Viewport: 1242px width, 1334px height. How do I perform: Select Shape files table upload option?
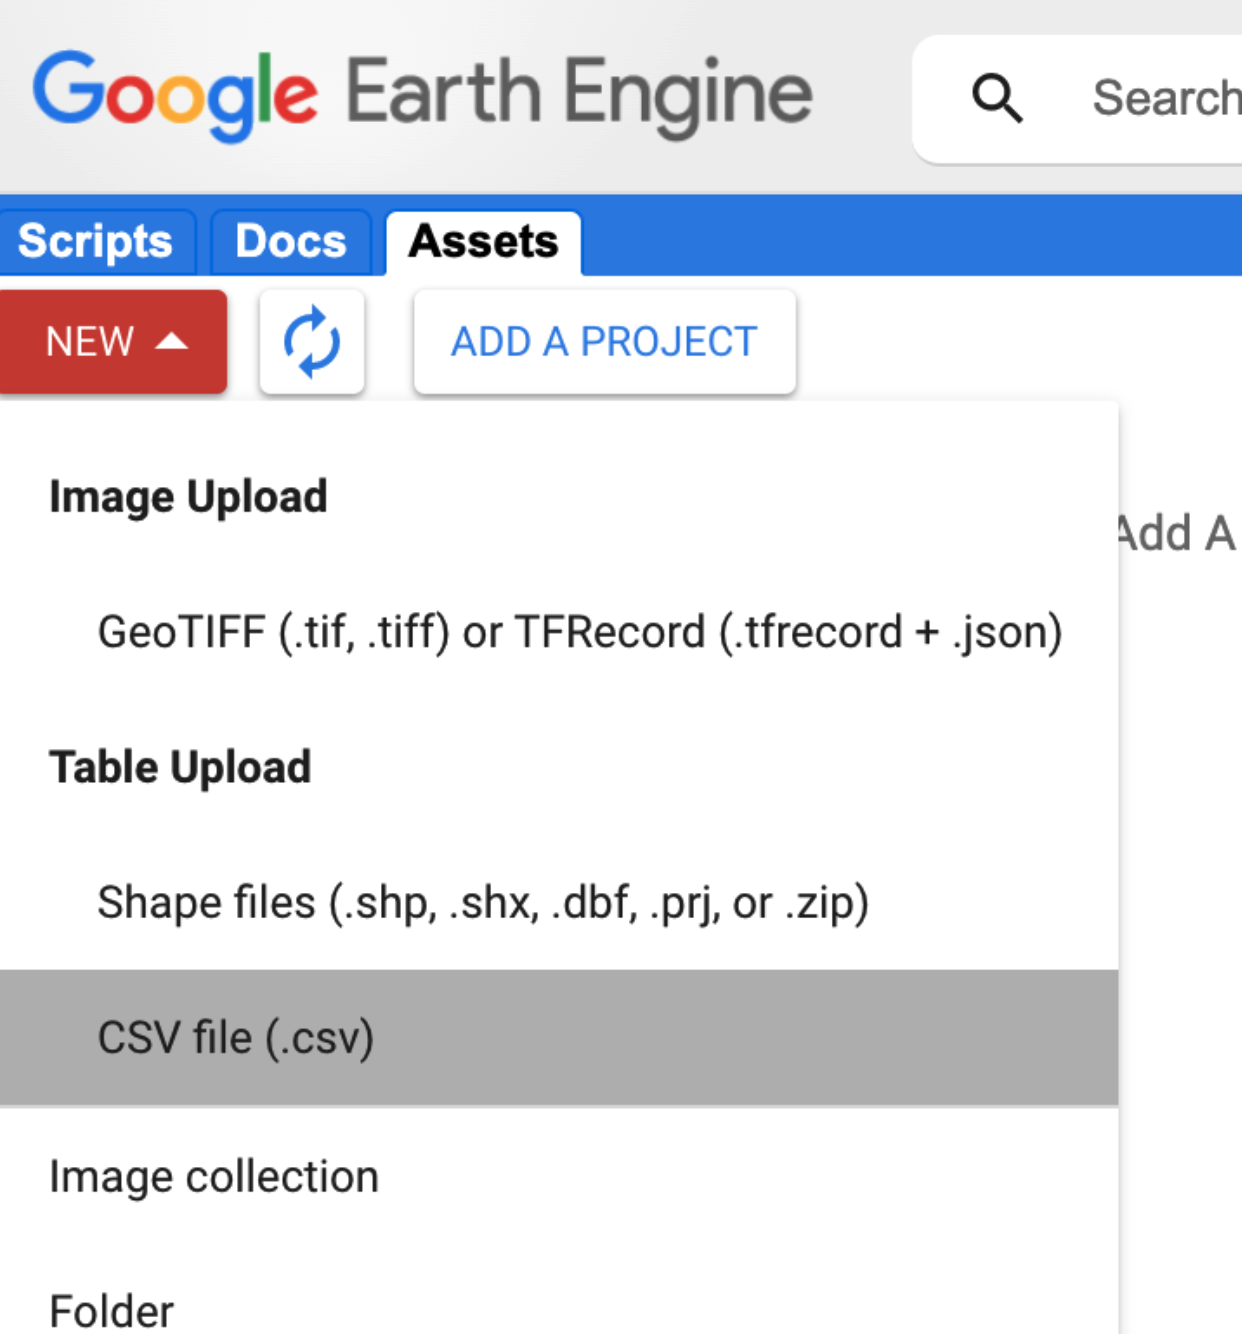pyautogui.click(x=483, y=902)
